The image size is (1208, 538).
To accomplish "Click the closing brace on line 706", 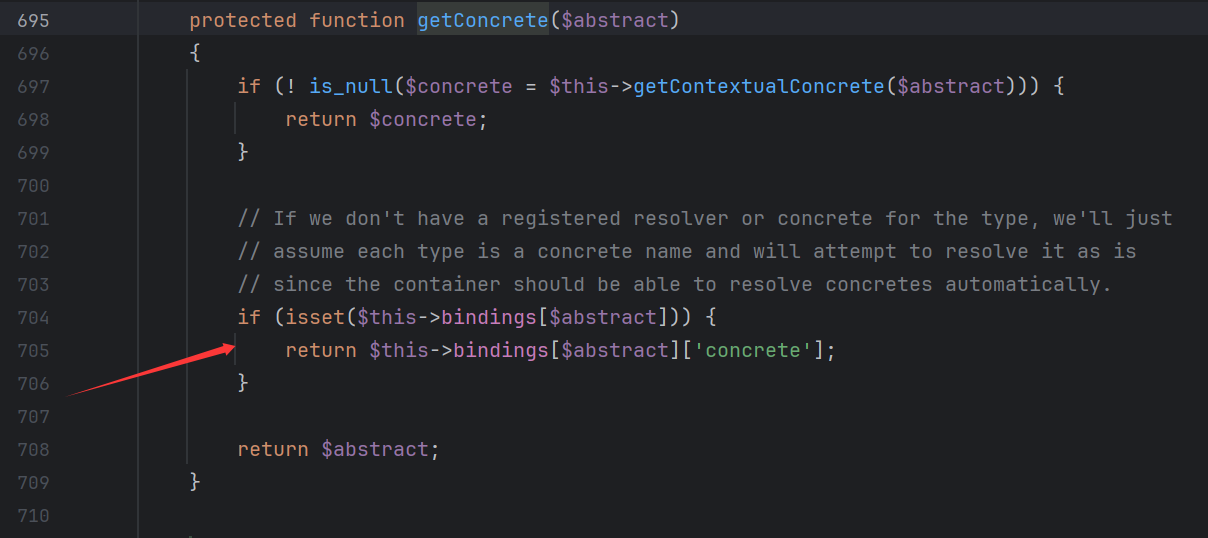I will tap(243, 383).
